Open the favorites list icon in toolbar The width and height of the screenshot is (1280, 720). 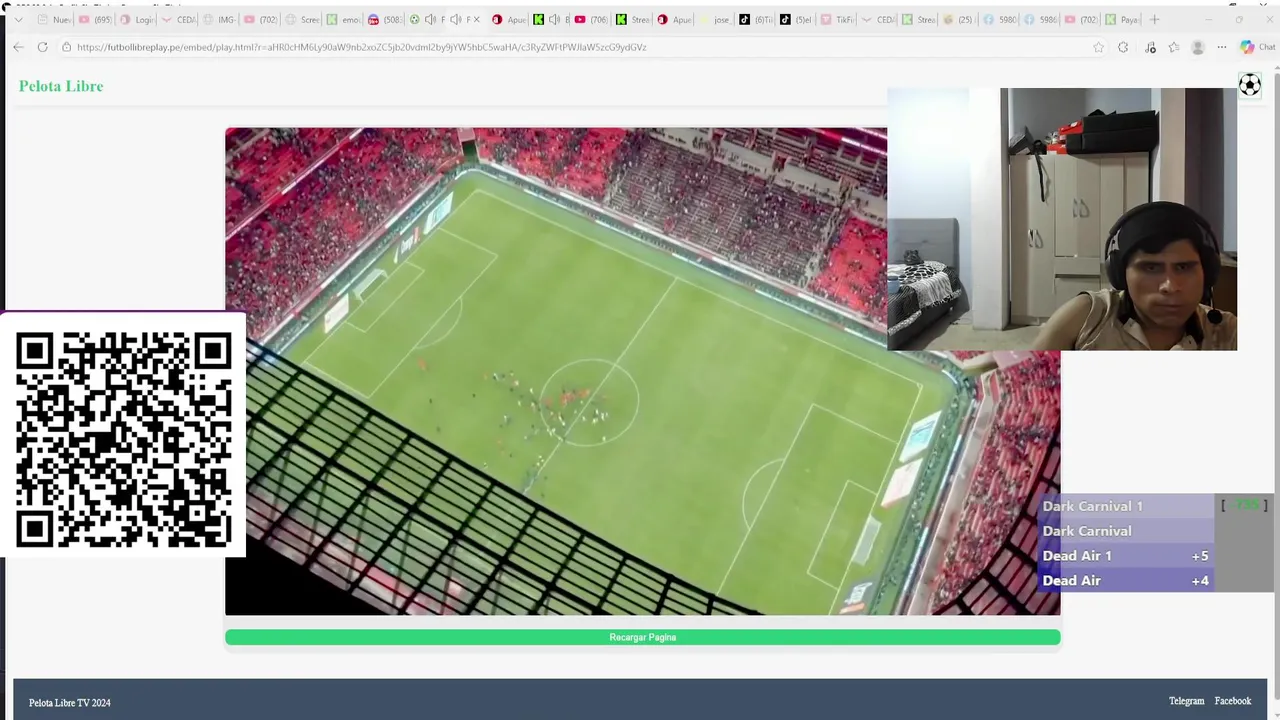[x=1174, y=47]
